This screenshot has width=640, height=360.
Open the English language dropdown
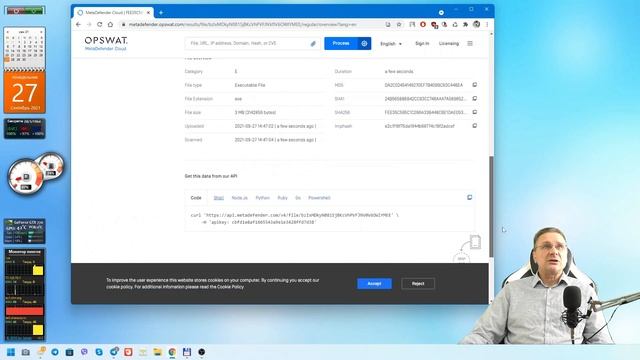pyautogui.click(x=391, y=44)
